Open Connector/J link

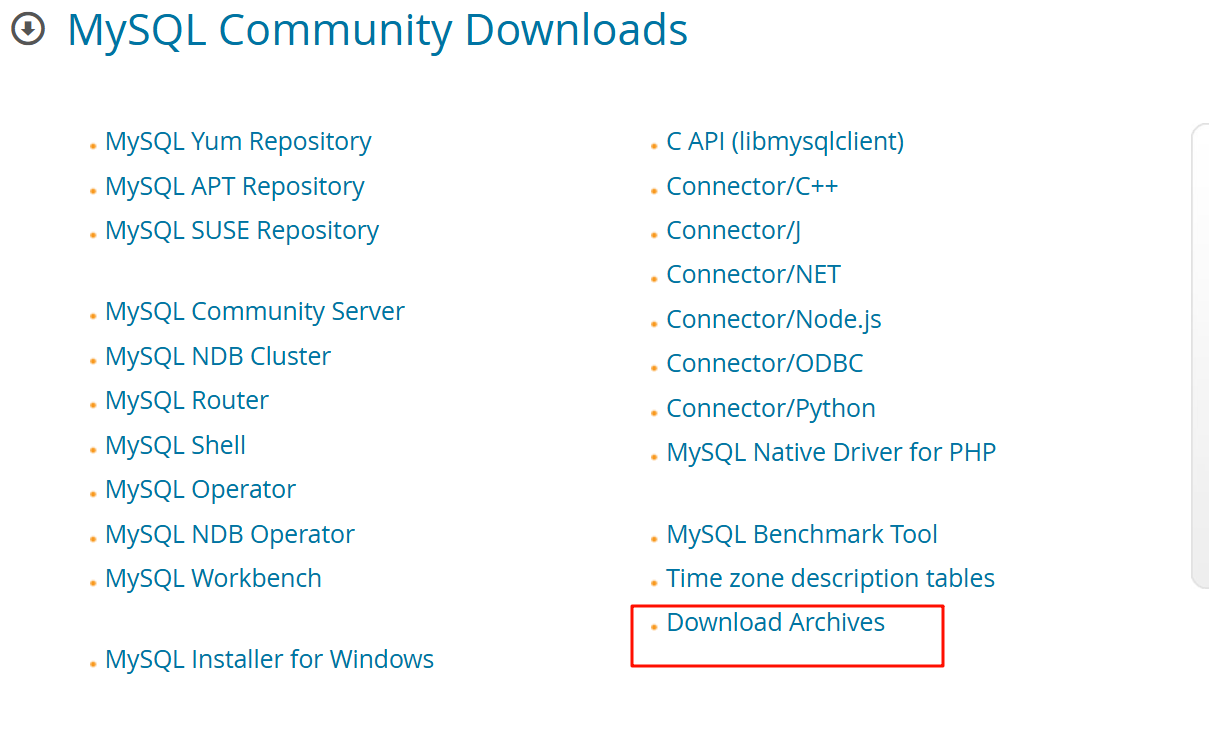733,231
